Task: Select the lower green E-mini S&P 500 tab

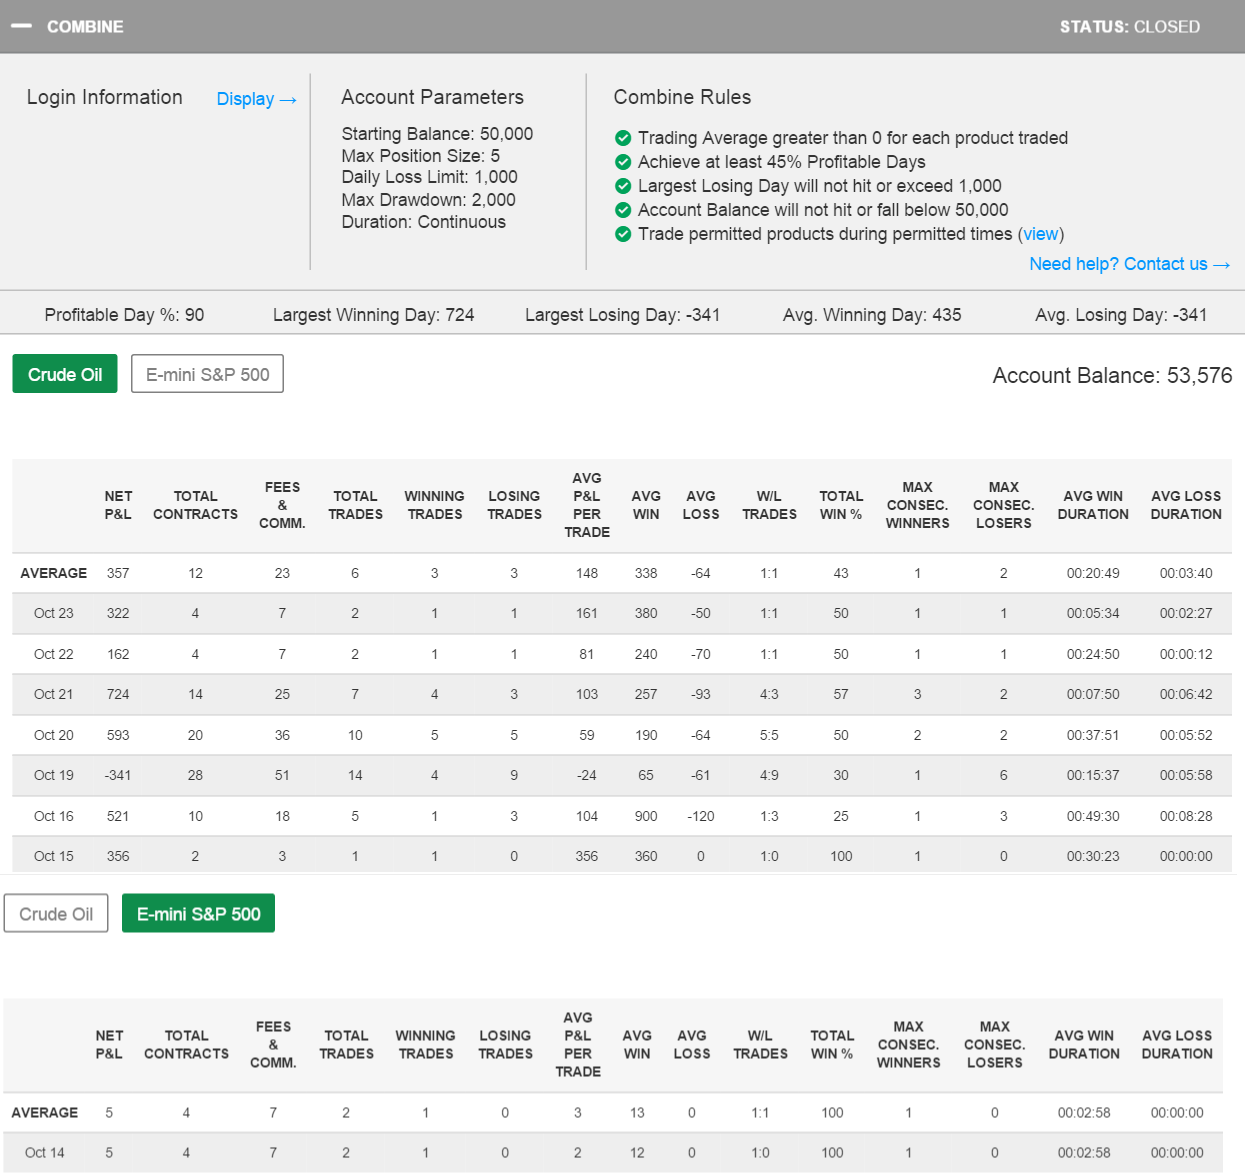Action: (198, 914)
